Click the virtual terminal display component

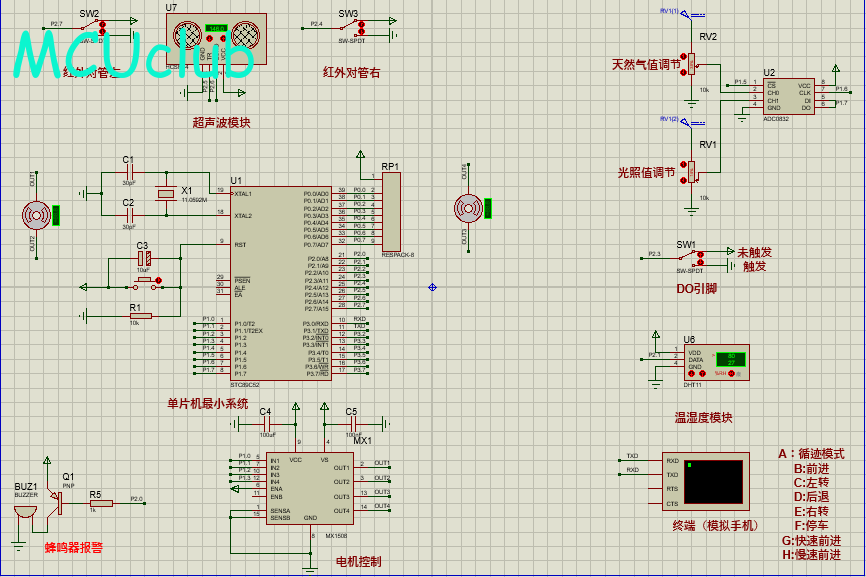coord(716,482)
